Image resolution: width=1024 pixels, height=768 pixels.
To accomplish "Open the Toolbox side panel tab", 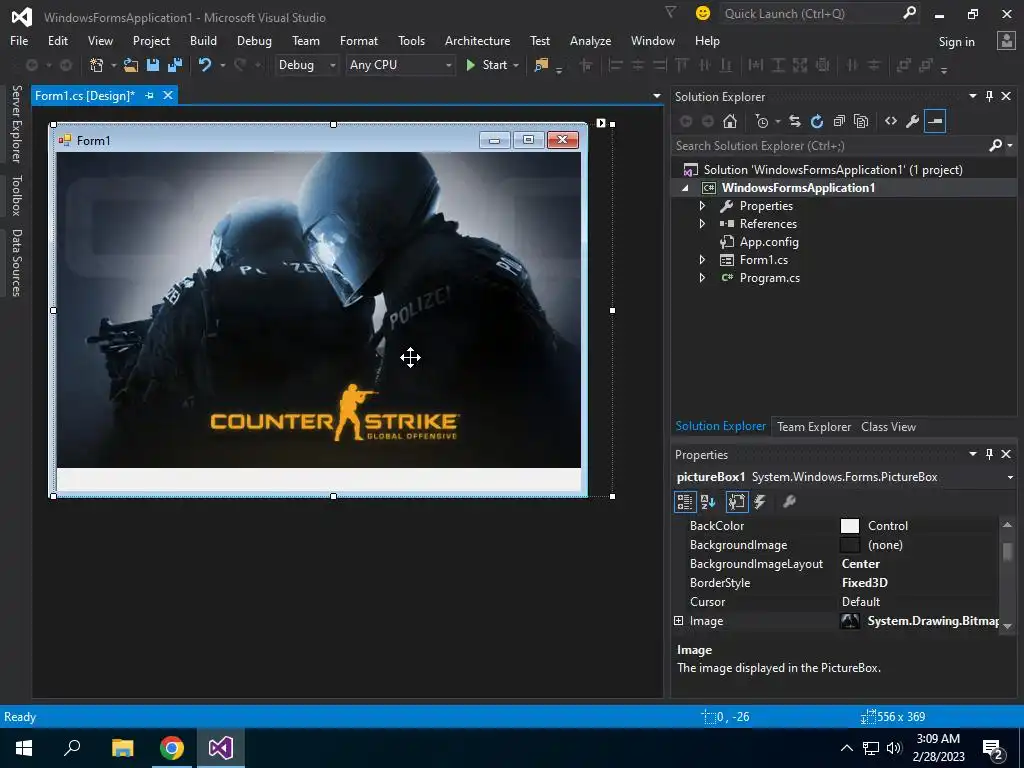I will click(x=16, y=195).
